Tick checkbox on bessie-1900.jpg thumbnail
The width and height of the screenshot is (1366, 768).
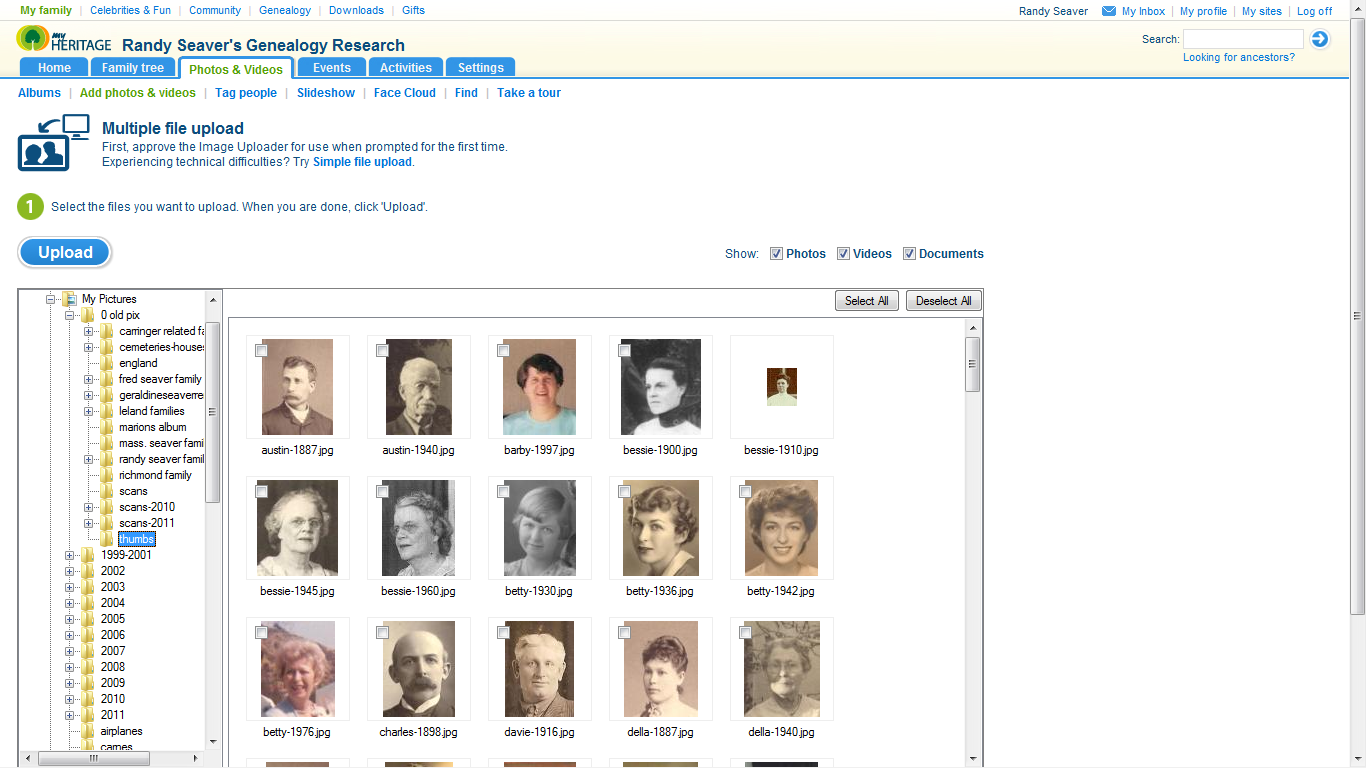click(x=624, y=351)
